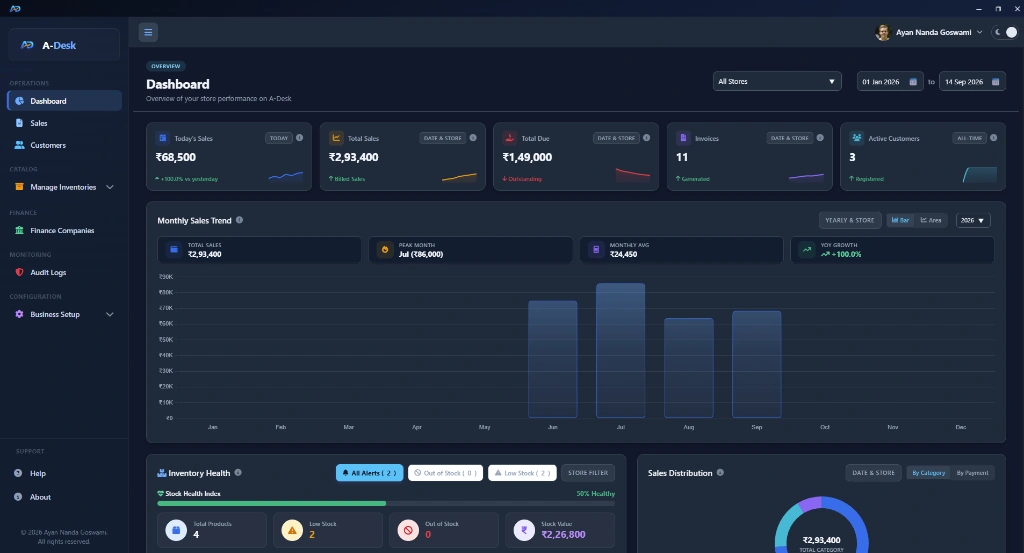This screenshot has height=553, width=1024.
Task: Show Sales Distribution By Payment
Action: (x=972, y=473)
